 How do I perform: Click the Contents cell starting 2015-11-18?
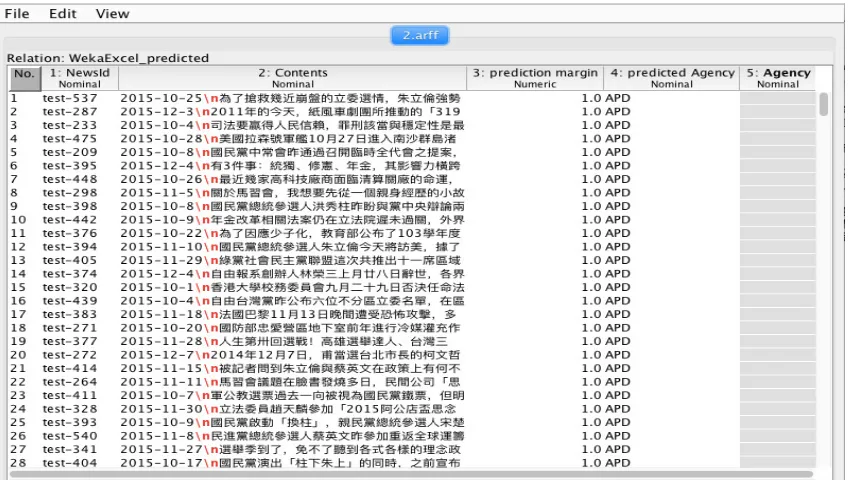click(x=293, y=315)
